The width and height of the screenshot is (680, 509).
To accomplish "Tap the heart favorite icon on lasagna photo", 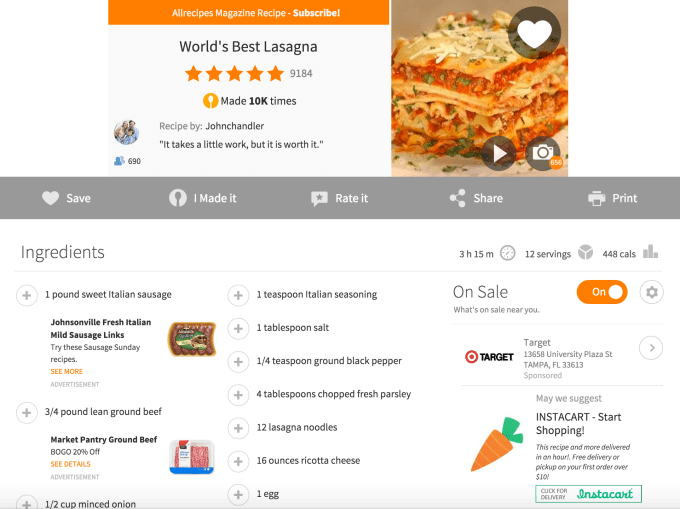I will (x=534, y=33).
